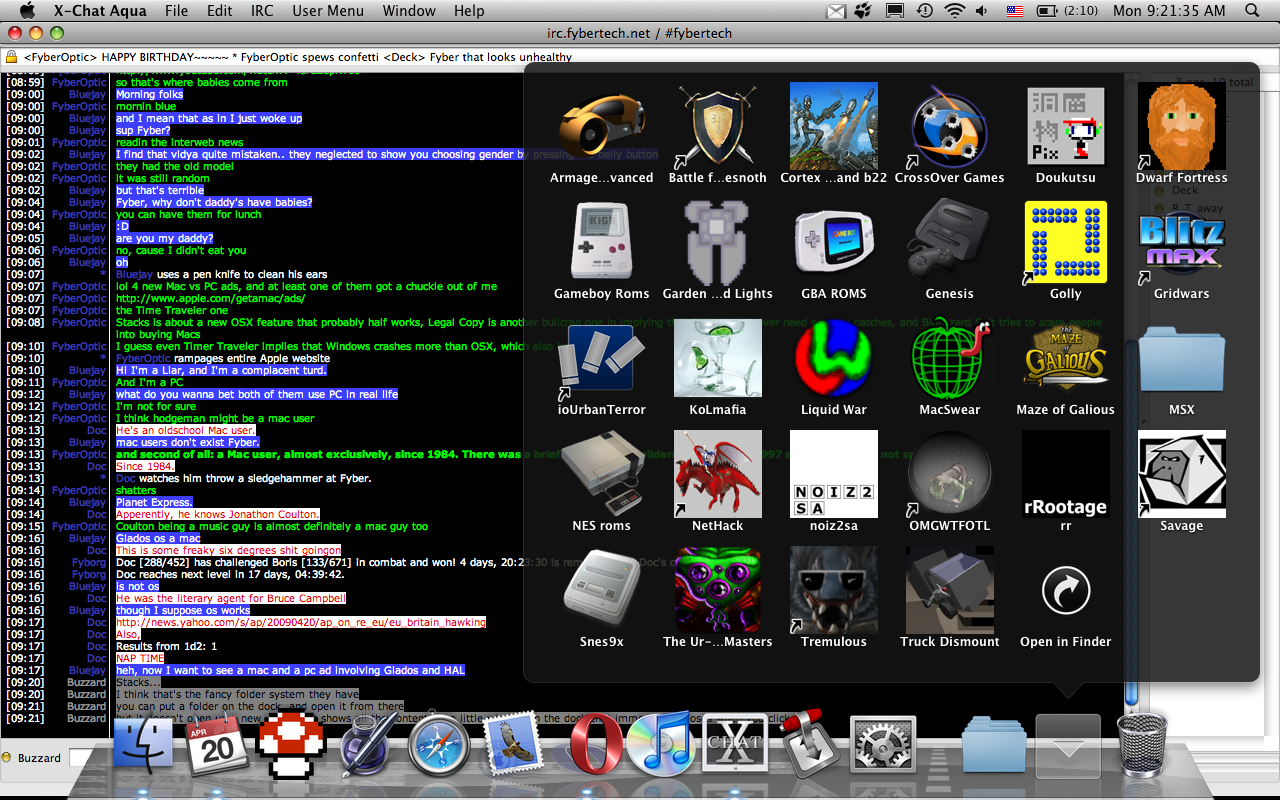This screenshot has width=1280, height=800.
Task: Open the IRC menu
Action: [x=262, y=11]
